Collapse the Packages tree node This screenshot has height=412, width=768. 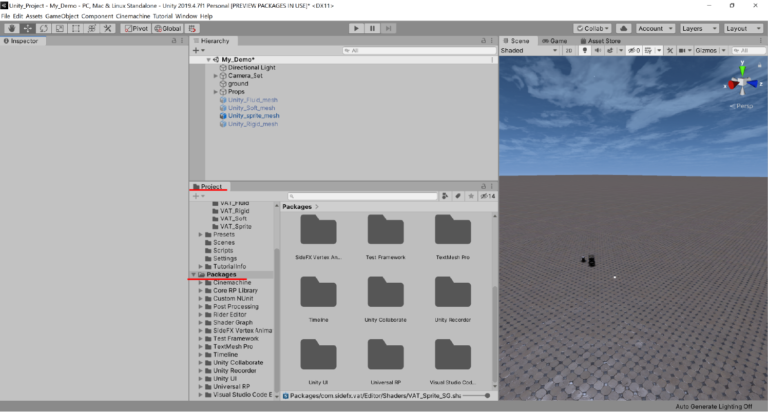pyautogui.click(x=193, y=274)
